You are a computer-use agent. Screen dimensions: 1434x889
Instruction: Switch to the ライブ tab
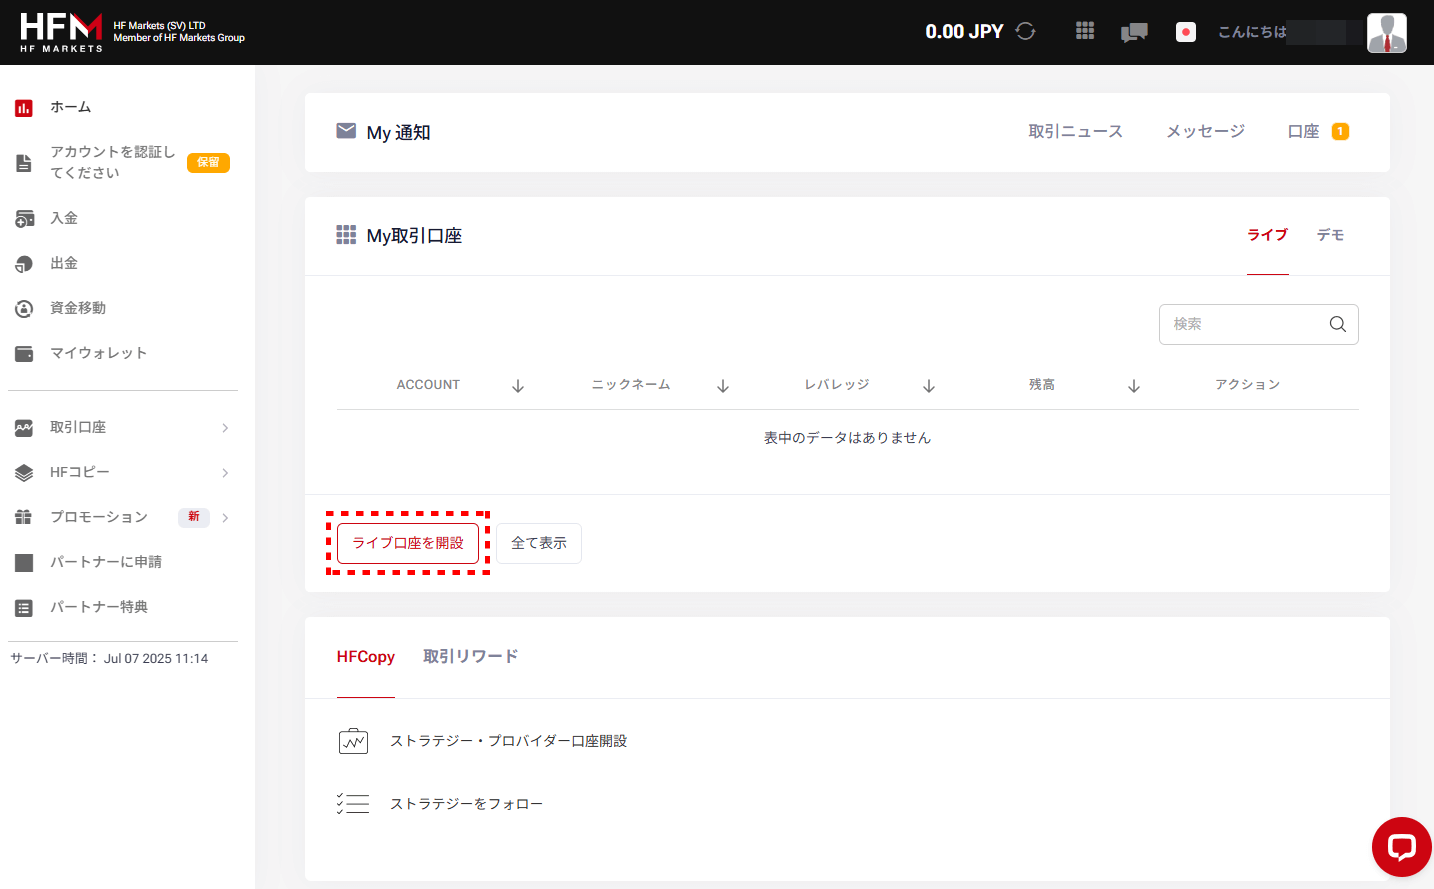(x=1267, y=235)
